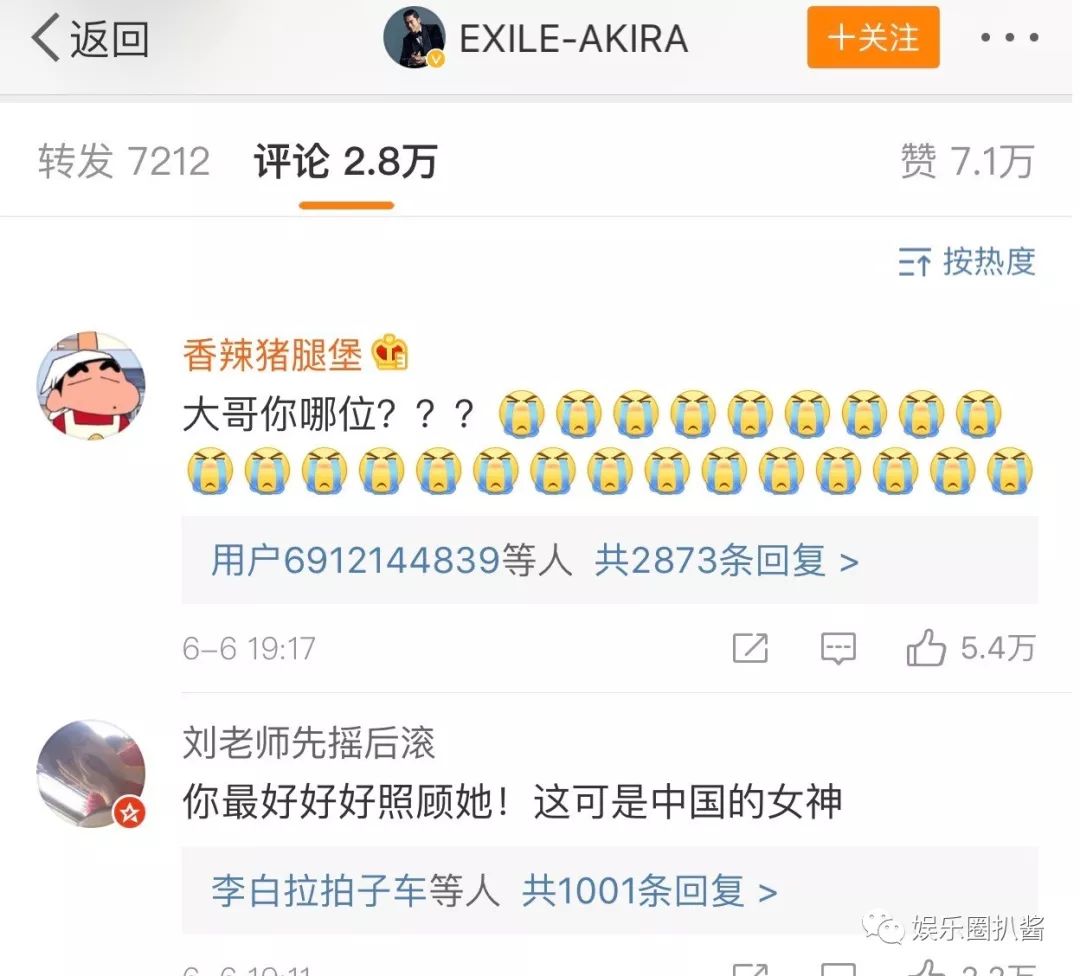Open the 赞 7.1万 likes tab

point(968,162)
